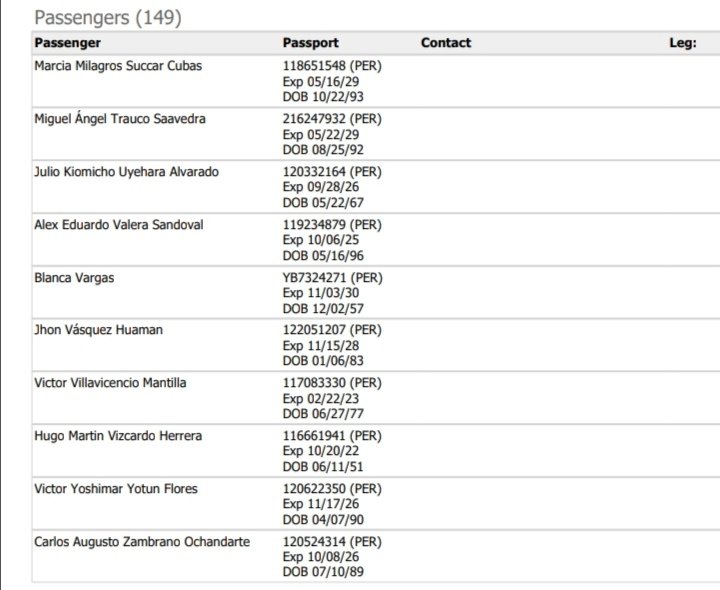Select passenger Marcia Milagros Succar Cubas
Viewport: 720px width, 590px height.
coord(118,66)
